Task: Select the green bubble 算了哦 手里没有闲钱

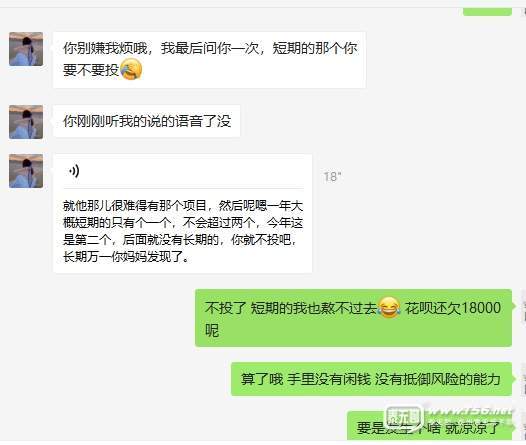Action: pyautogui.click(x=371, y=379)
